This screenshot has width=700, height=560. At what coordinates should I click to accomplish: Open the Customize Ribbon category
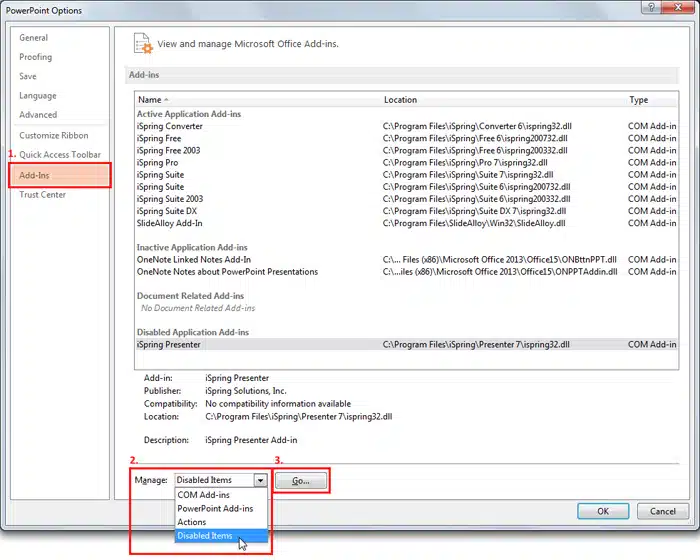pos(54,135)
